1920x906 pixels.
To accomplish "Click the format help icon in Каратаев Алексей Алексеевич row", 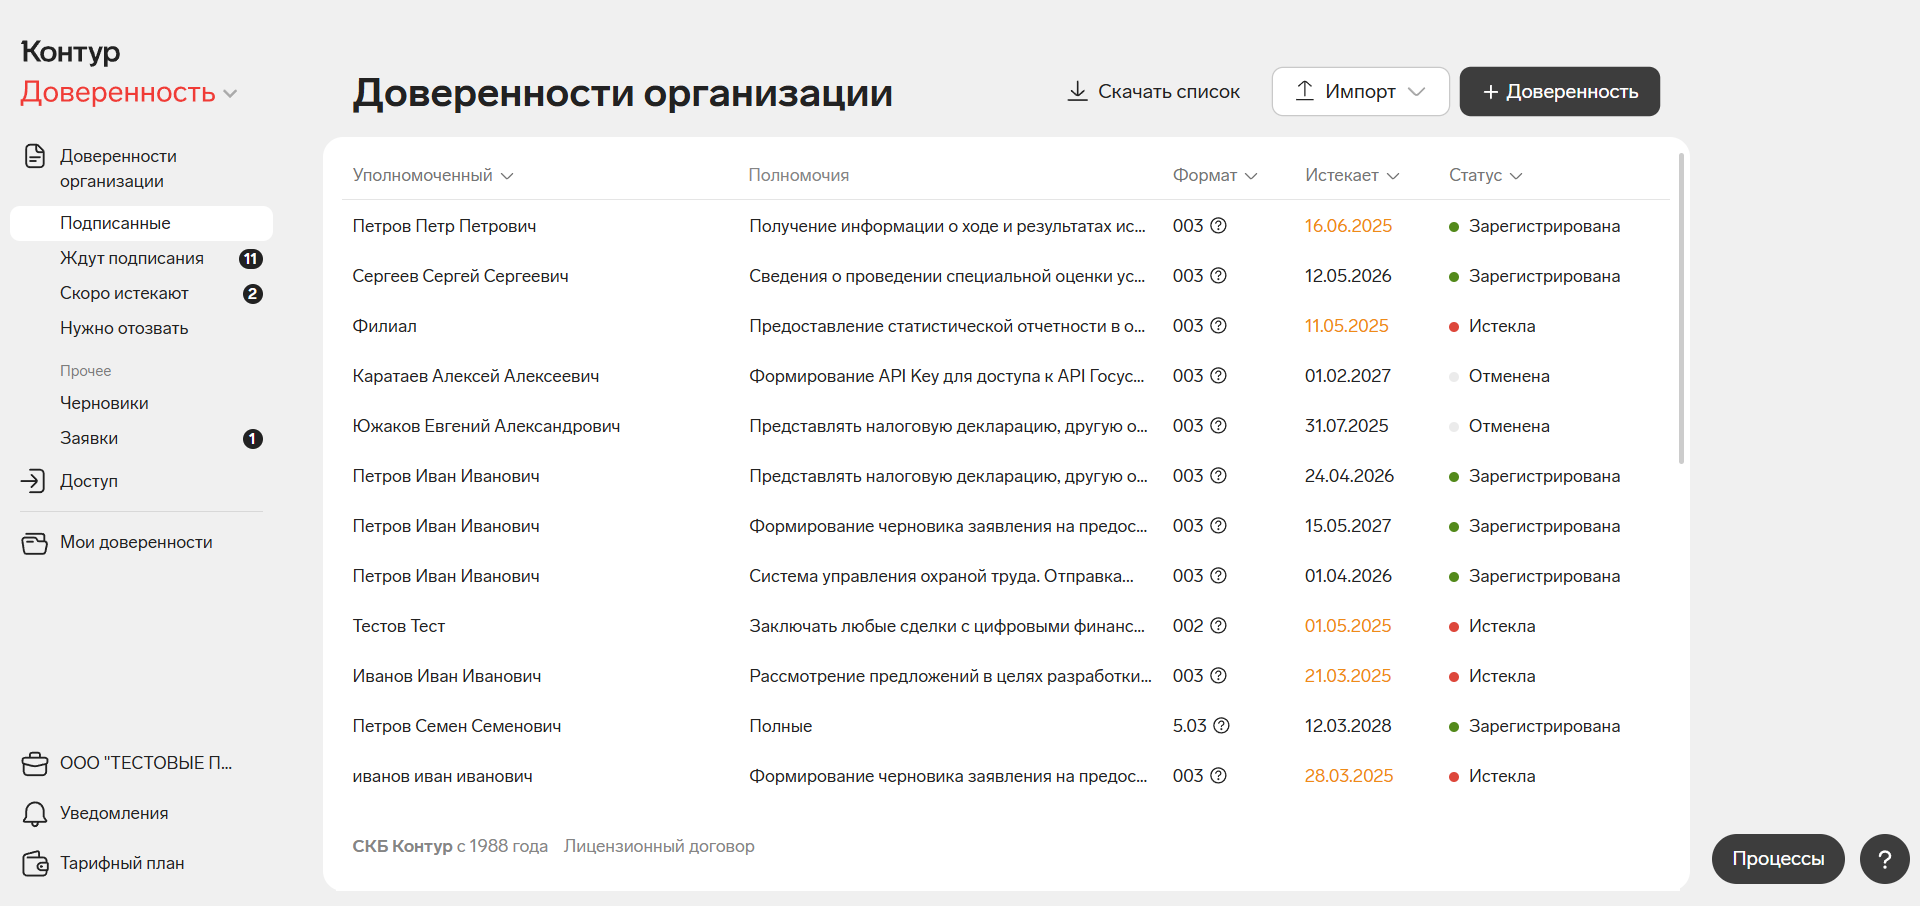I will point(1218,376).
